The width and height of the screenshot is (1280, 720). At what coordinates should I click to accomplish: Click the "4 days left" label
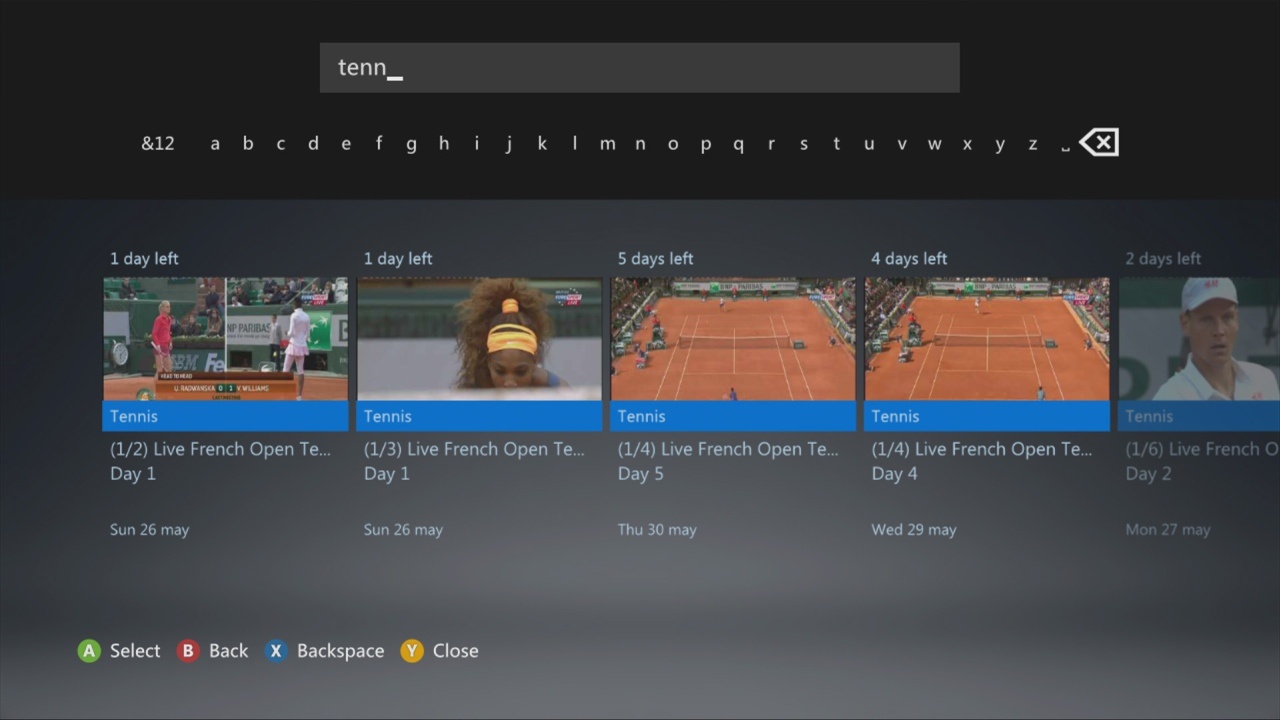pos(909,259)
